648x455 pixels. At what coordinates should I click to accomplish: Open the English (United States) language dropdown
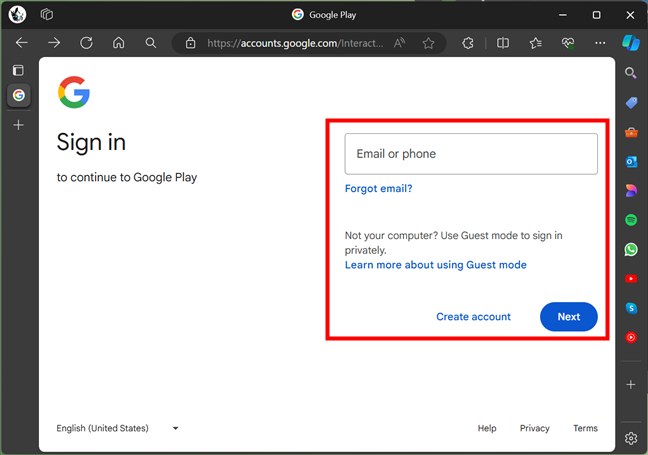coord(117,428)
